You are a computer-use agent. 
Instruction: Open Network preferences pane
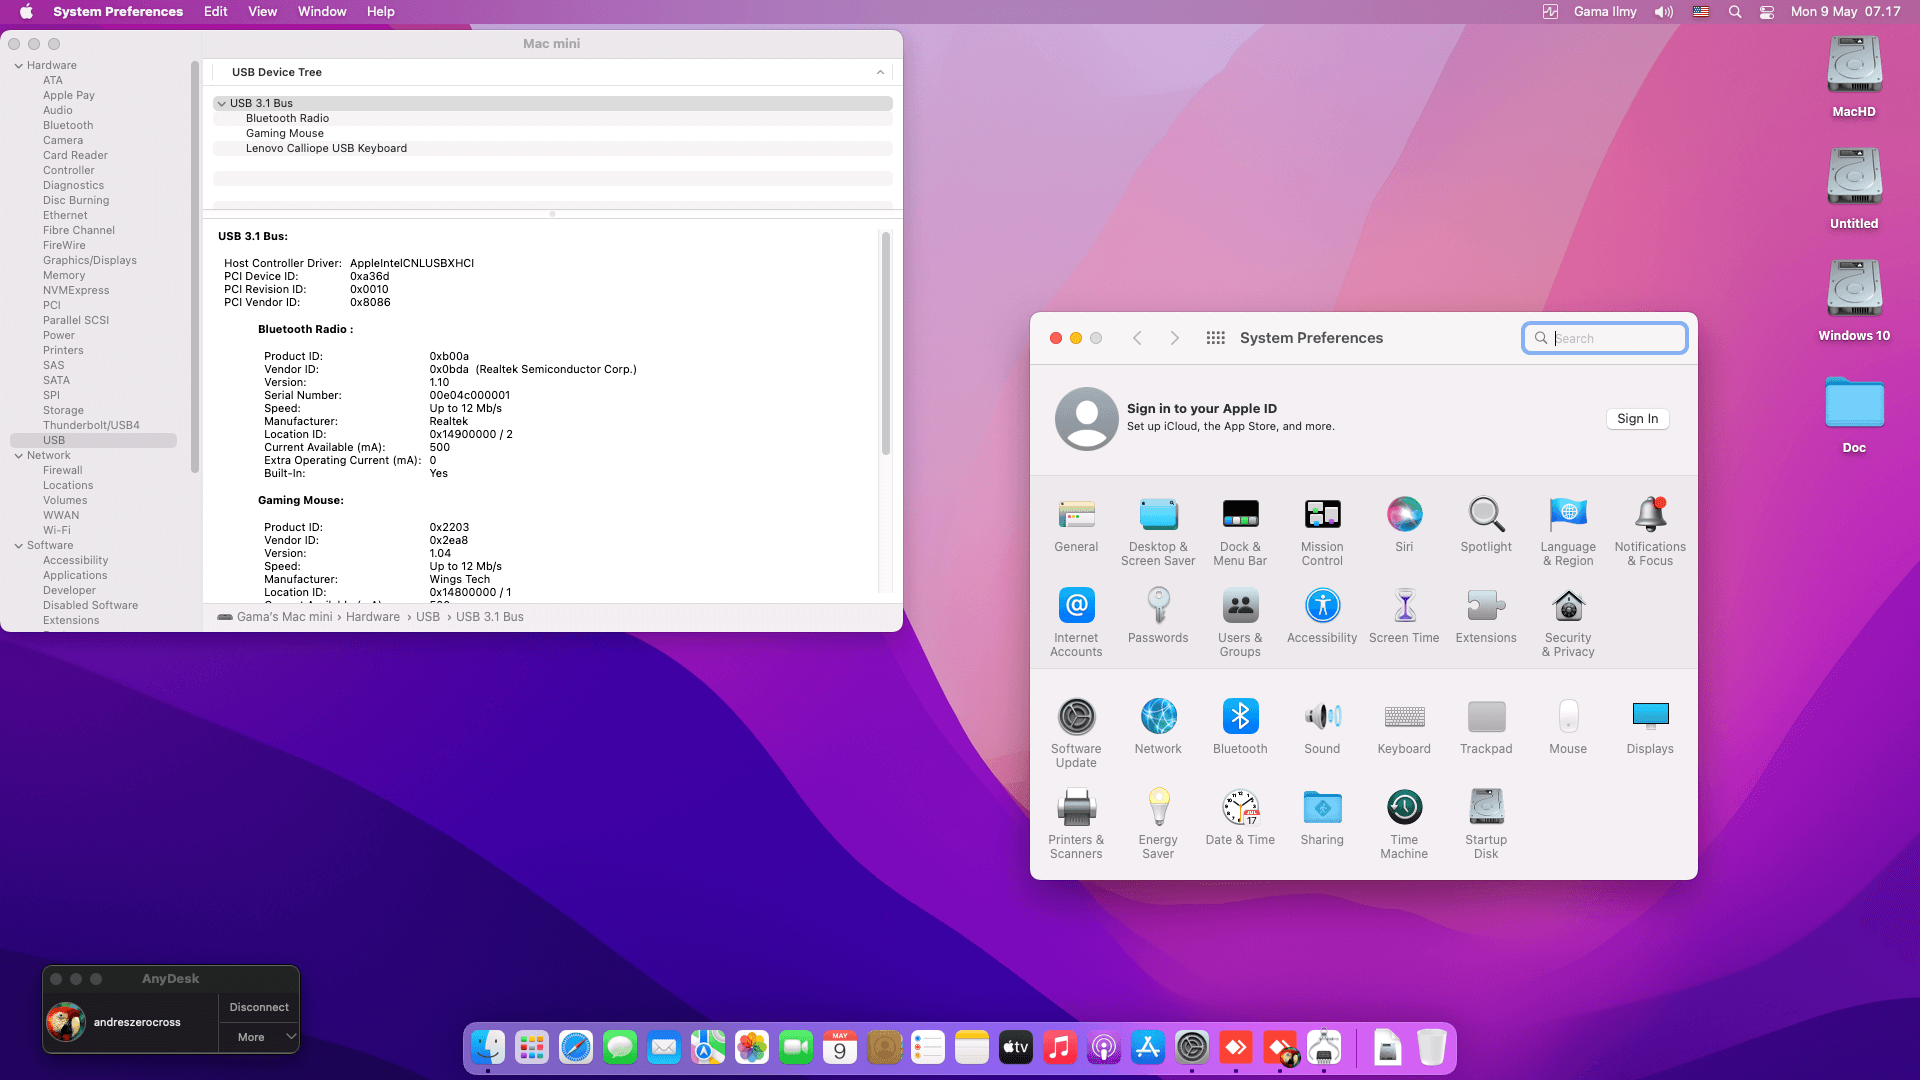pyautogui.click(x=1158, y=727)
